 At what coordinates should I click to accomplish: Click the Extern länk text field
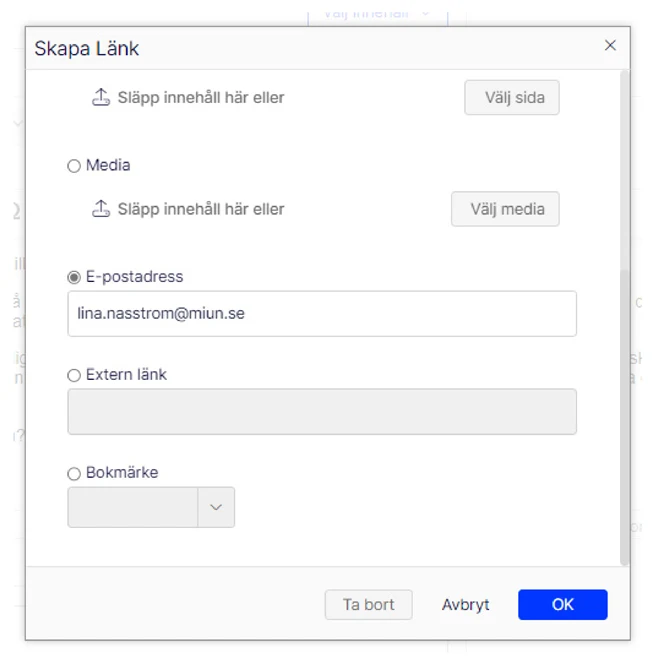322,411
